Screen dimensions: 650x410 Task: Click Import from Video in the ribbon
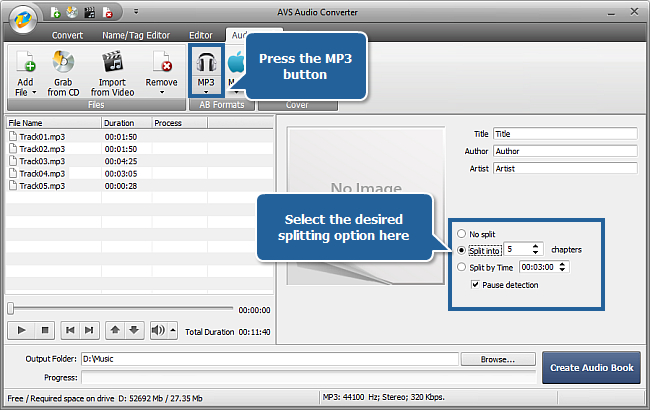tap(112, 73)
